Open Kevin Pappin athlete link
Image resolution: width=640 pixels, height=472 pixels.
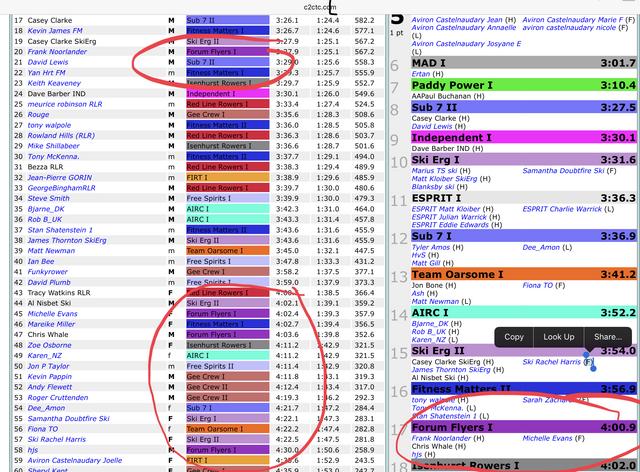(x=50, y=376)
